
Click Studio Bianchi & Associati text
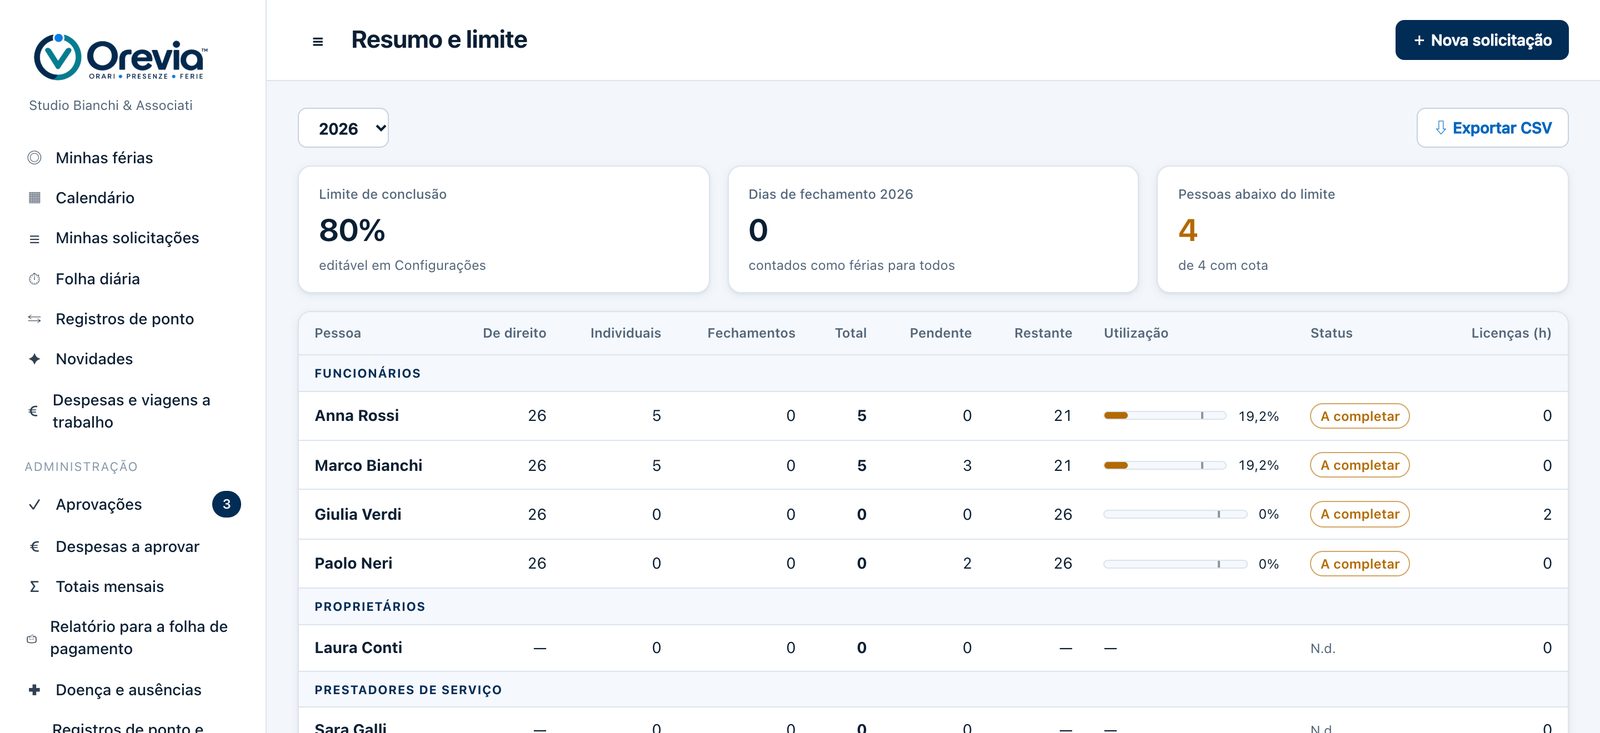click(x=111, y=105)
